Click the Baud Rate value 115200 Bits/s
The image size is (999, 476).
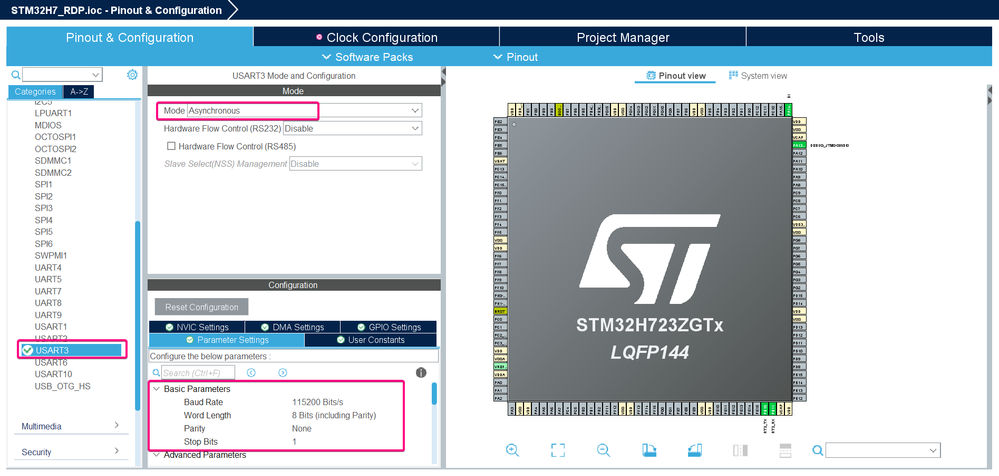pos(317,402)
